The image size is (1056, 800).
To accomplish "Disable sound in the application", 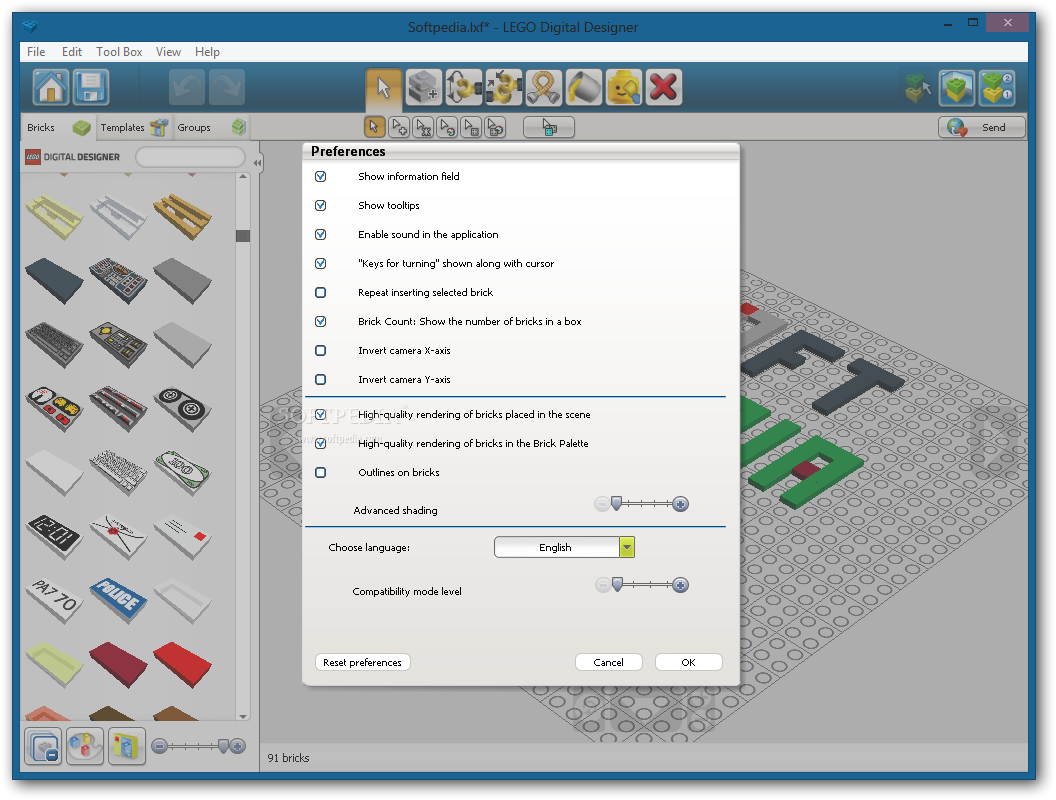I will point(321,234).
